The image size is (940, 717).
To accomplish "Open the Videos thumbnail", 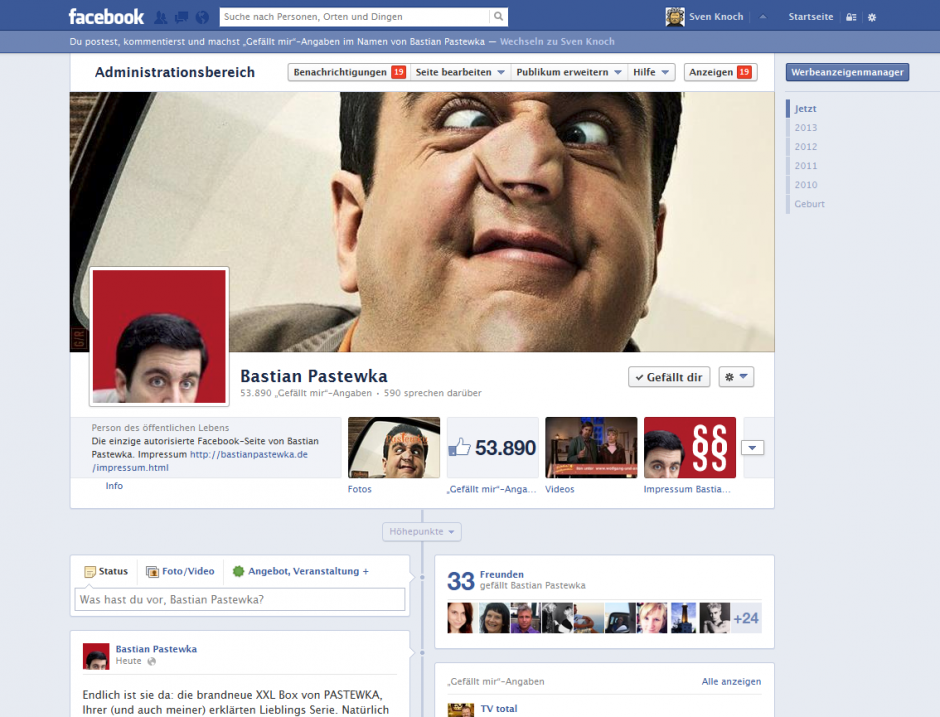I will pyautogui.click(x=591, y=447).
